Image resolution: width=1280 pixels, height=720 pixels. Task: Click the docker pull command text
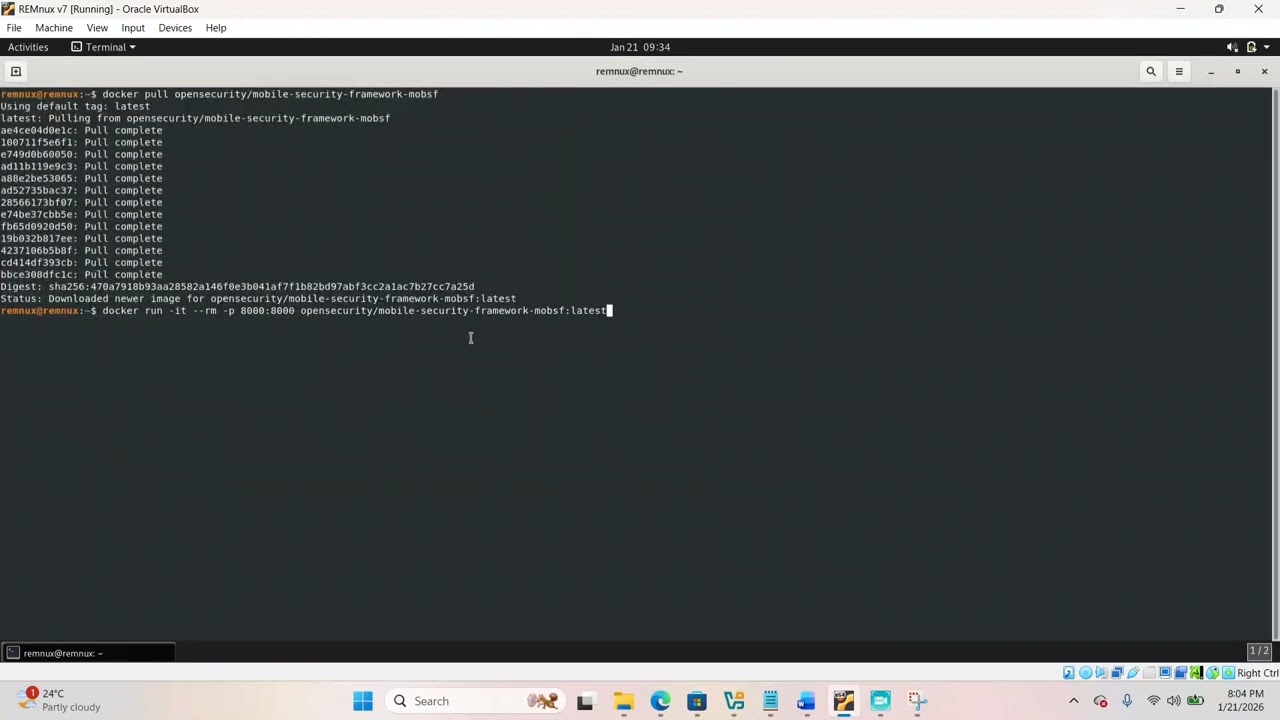[270, 94]
